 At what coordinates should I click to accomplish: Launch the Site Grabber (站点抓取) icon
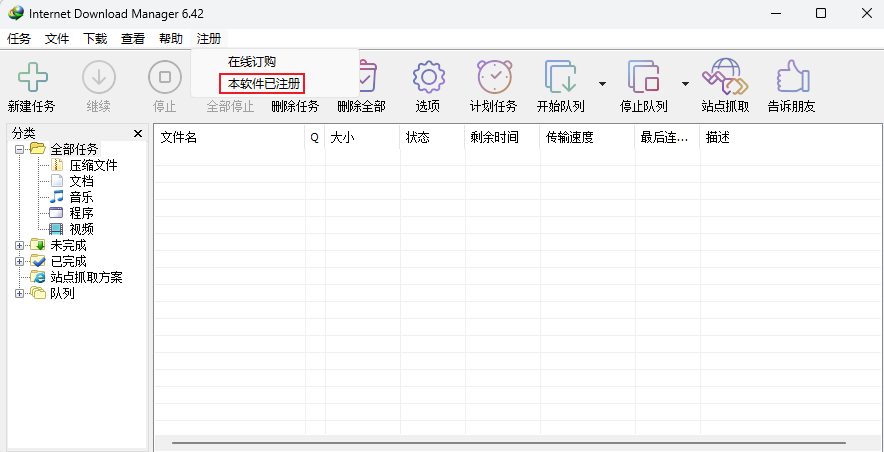[x=725, y=77]
